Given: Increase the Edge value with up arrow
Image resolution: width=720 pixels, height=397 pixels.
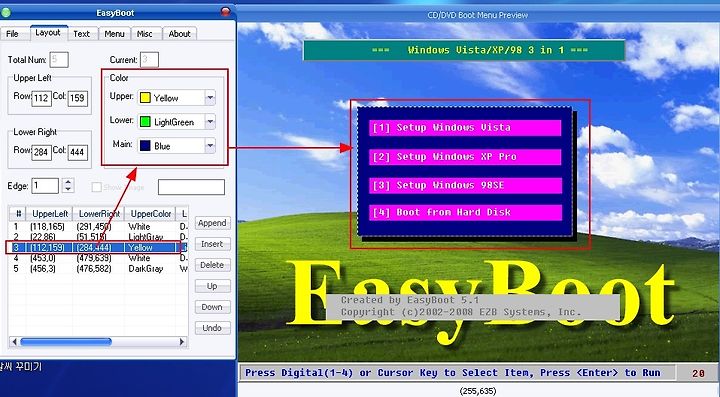Looking at the screenshot, I should pos(68,182).
